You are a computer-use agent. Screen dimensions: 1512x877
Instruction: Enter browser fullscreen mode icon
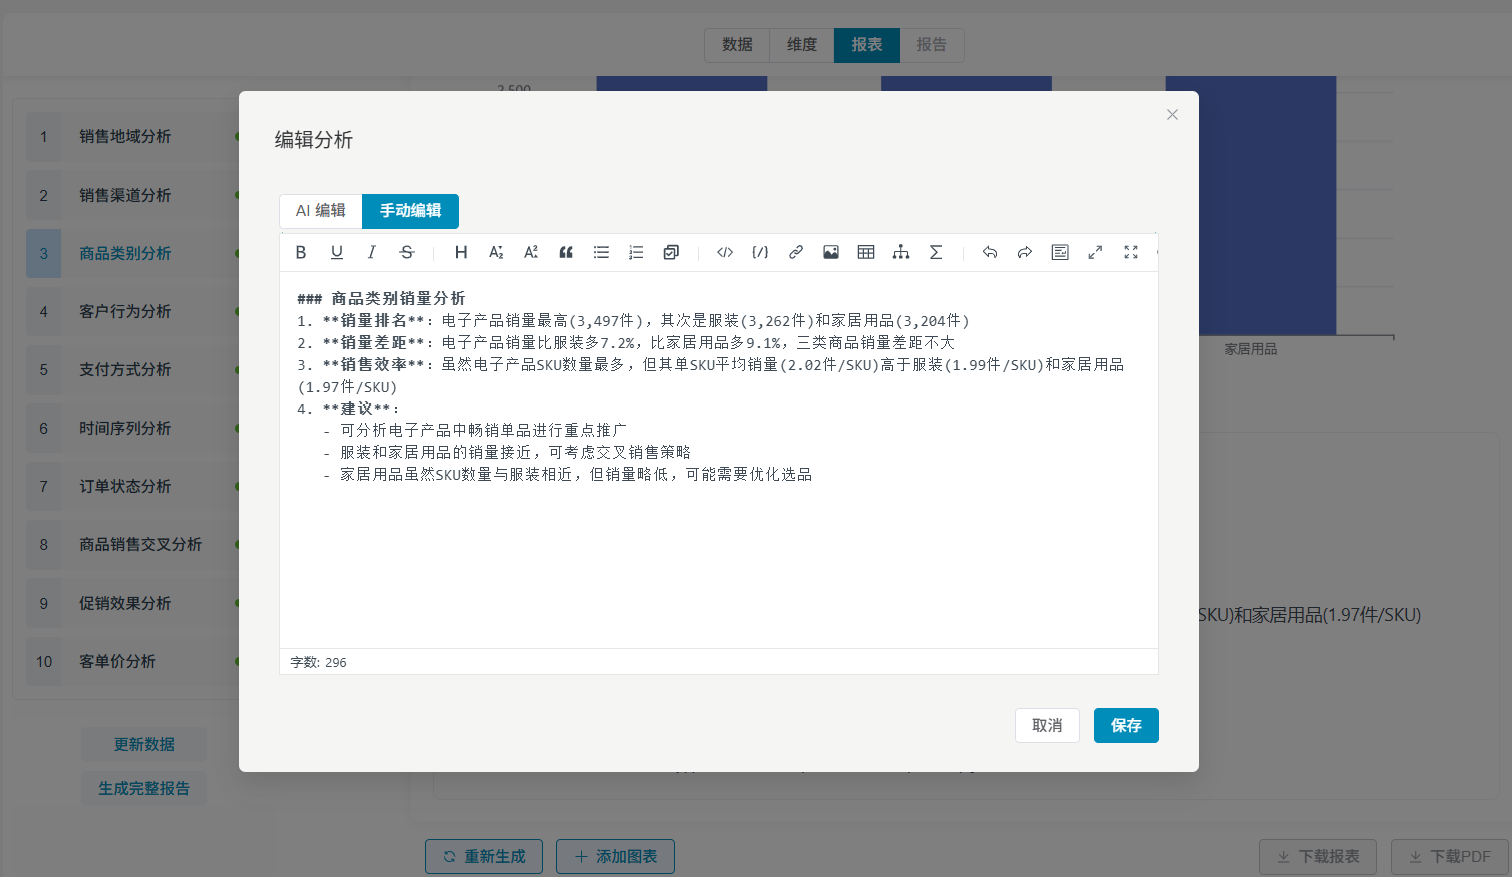coord(1131,252)
